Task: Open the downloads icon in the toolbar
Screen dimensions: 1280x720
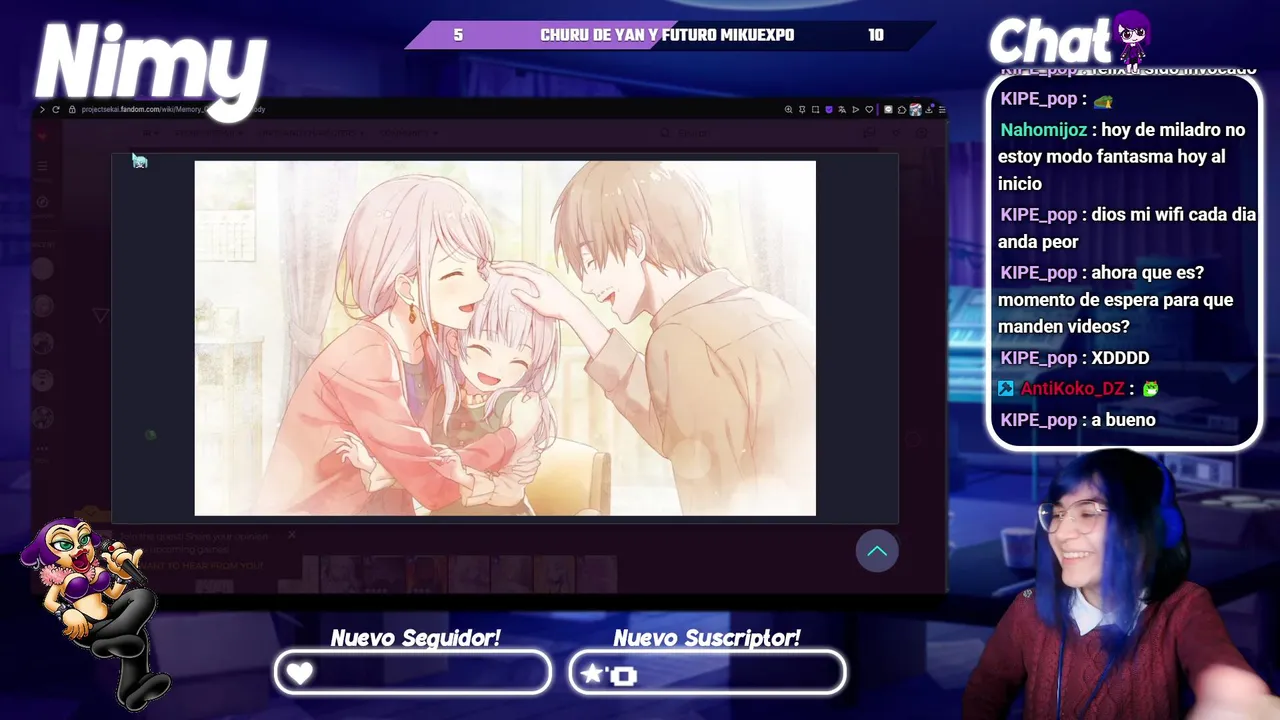Action: pyautogui.click(x=929, y=110)
